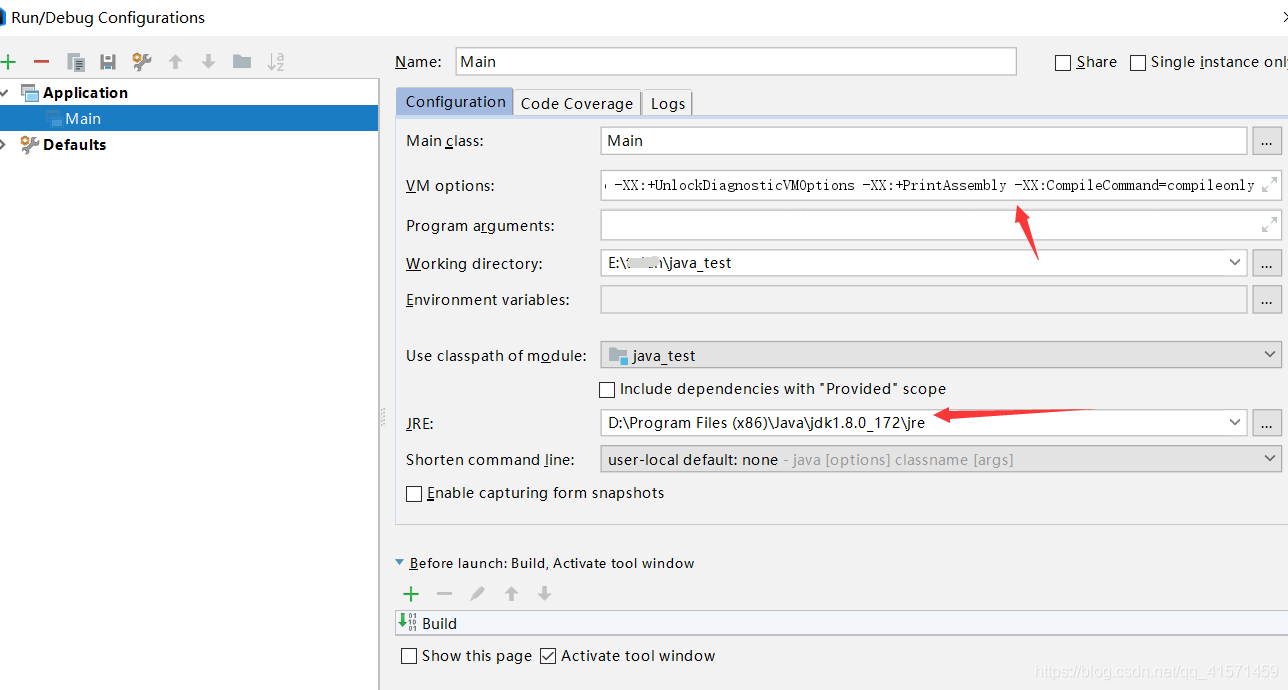Click the browse button for Environment variables

pos(1266,300)
